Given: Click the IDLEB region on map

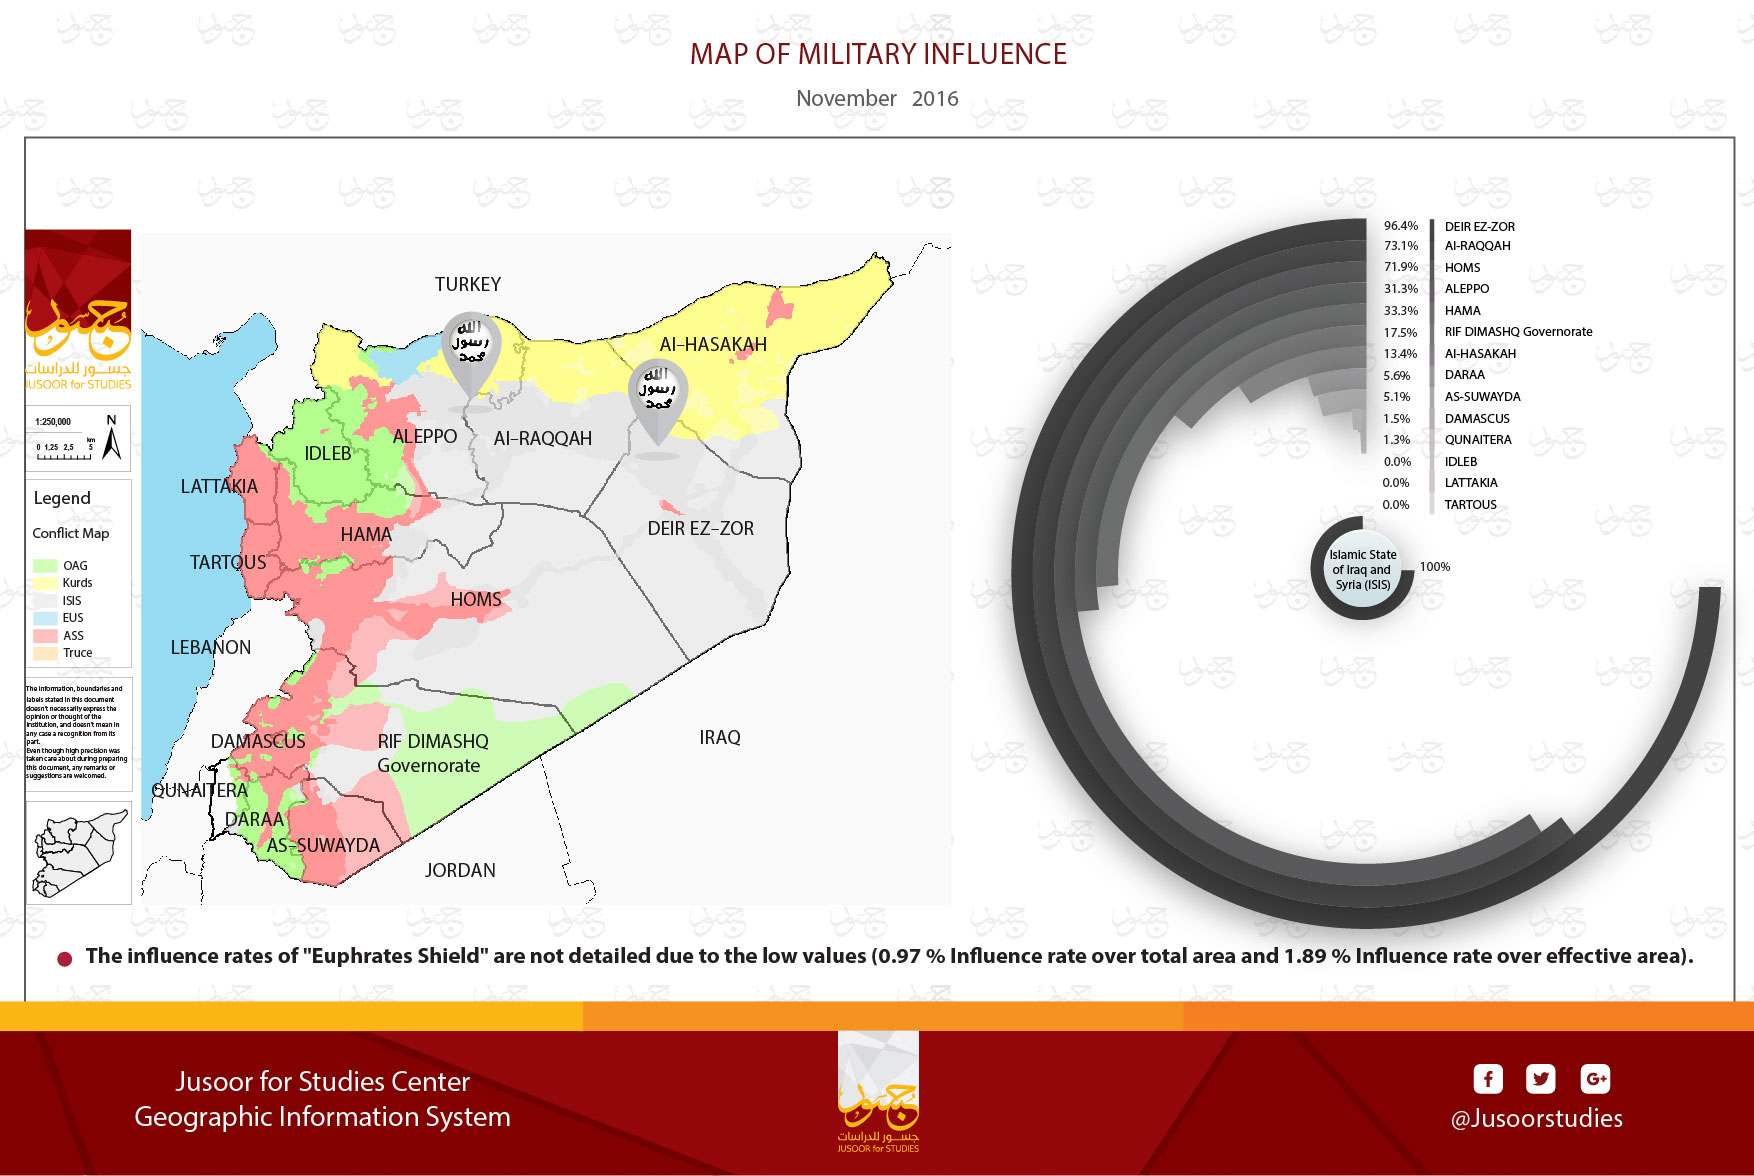Looking at the screenshot, I should point(328,454).
